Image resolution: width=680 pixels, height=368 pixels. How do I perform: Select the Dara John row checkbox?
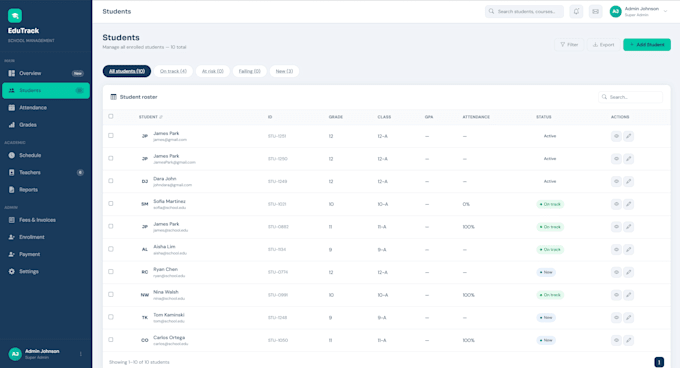(111, 181)
